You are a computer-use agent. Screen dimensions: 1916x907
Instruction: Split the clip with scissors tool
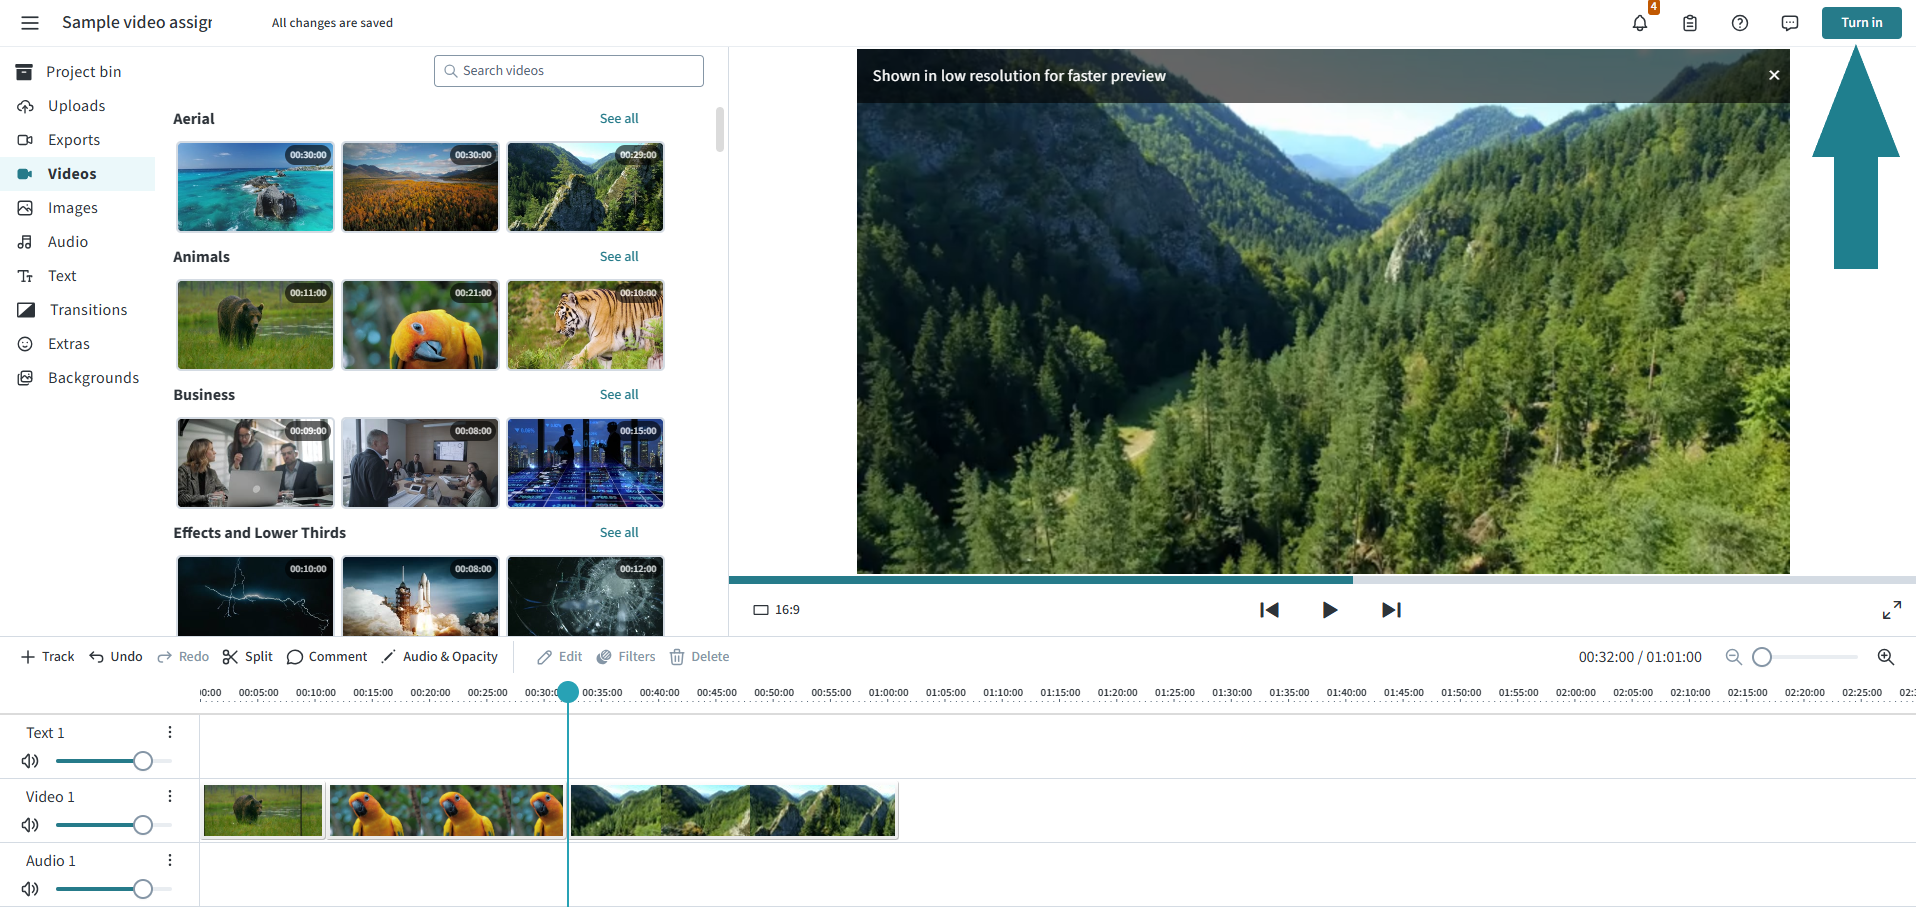[247, 657]
